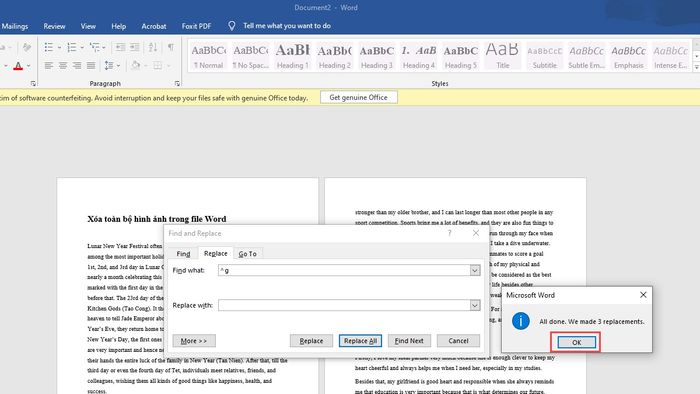Image resolution: width=700 pixels, height=394 pixels.
Task: Open the Review ribbon tab
Action: [54, 26]
